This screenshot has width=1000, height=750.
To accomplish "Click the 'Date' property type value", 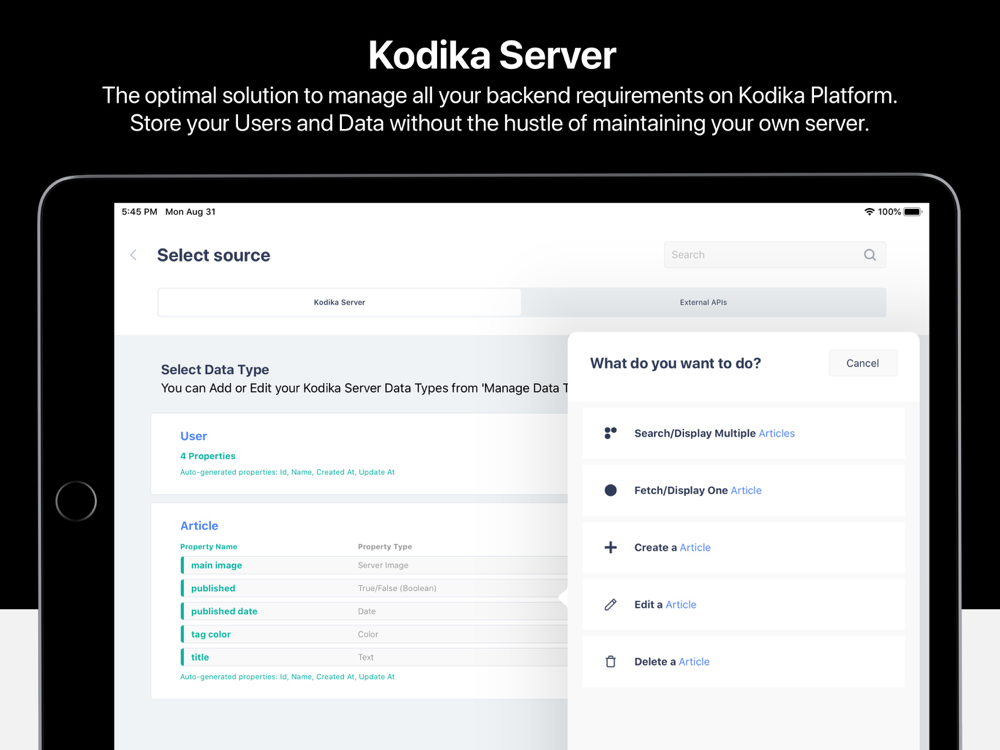I will [367, 611].
